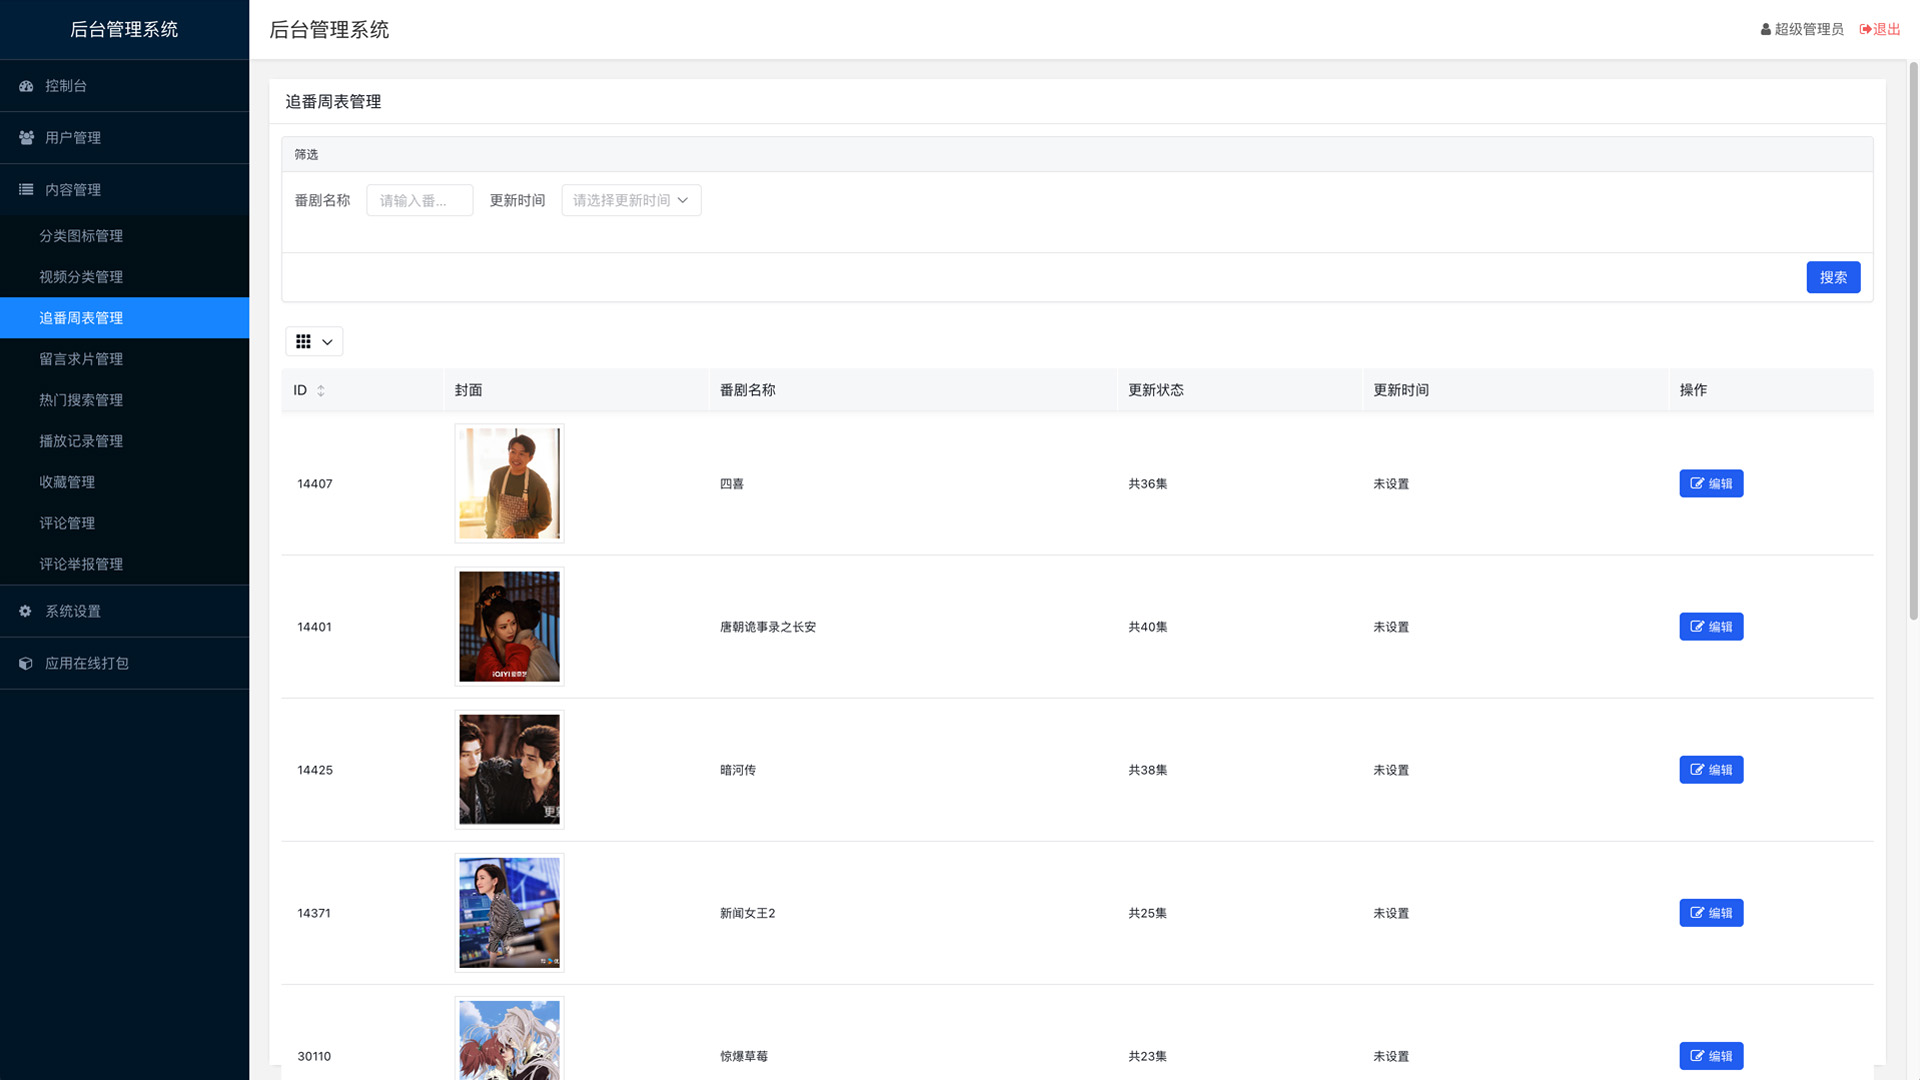Click the gear icon beside 系统设置

26,611
